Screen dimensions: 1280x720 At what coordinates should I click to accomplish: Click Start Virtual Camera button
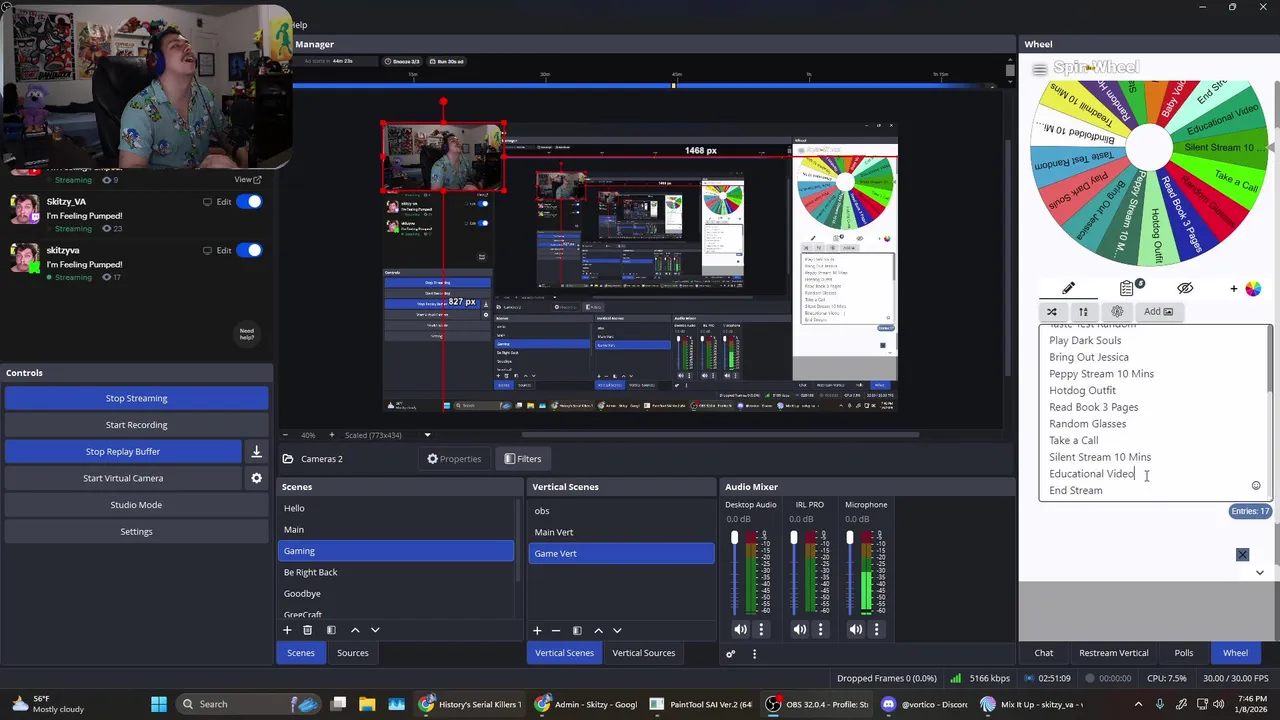pos(122,478)
